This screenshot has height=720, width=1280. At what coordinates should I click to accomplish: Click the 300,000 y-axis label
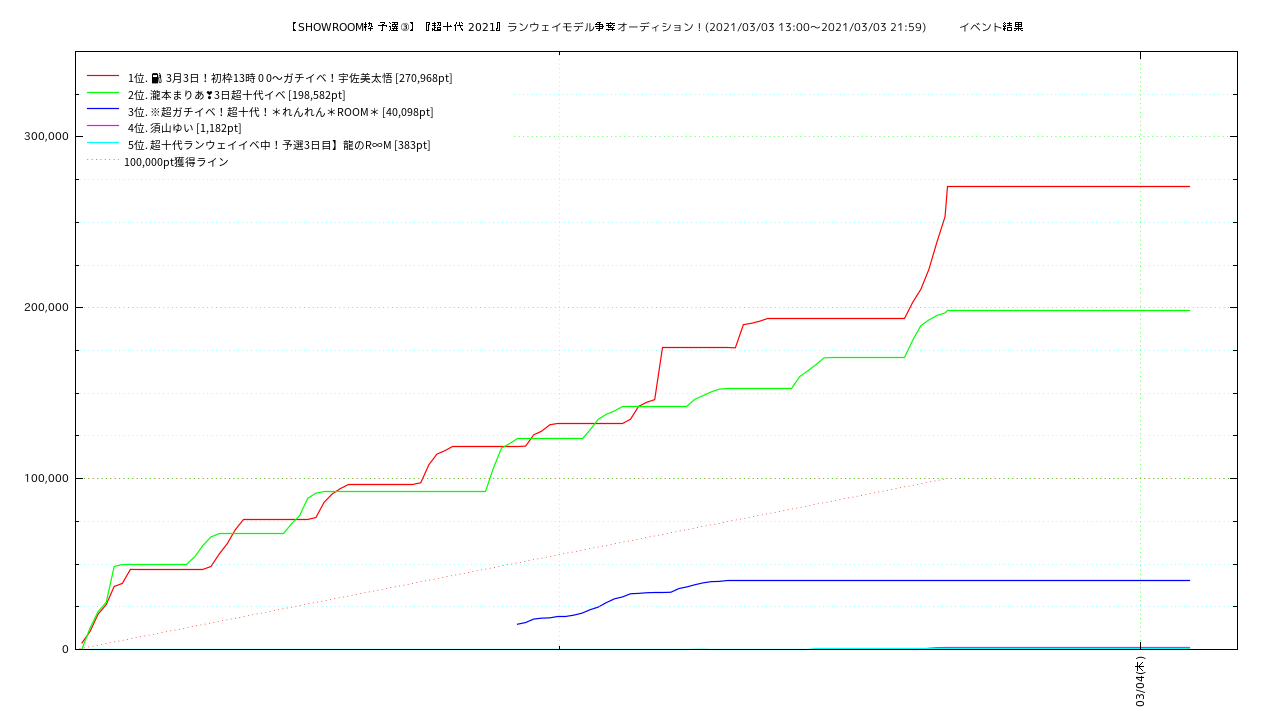click(45, 137)
